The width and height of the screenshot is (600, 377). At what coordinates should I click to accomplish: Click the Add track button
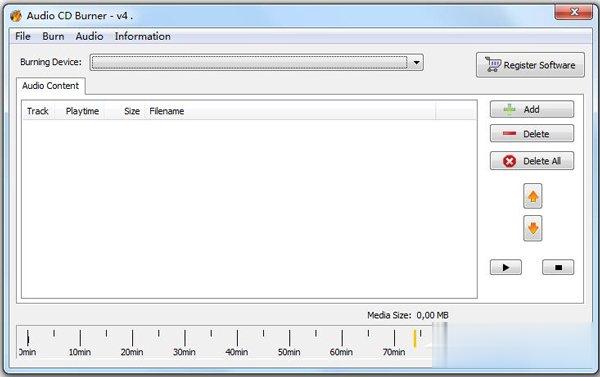click(532, 109)
